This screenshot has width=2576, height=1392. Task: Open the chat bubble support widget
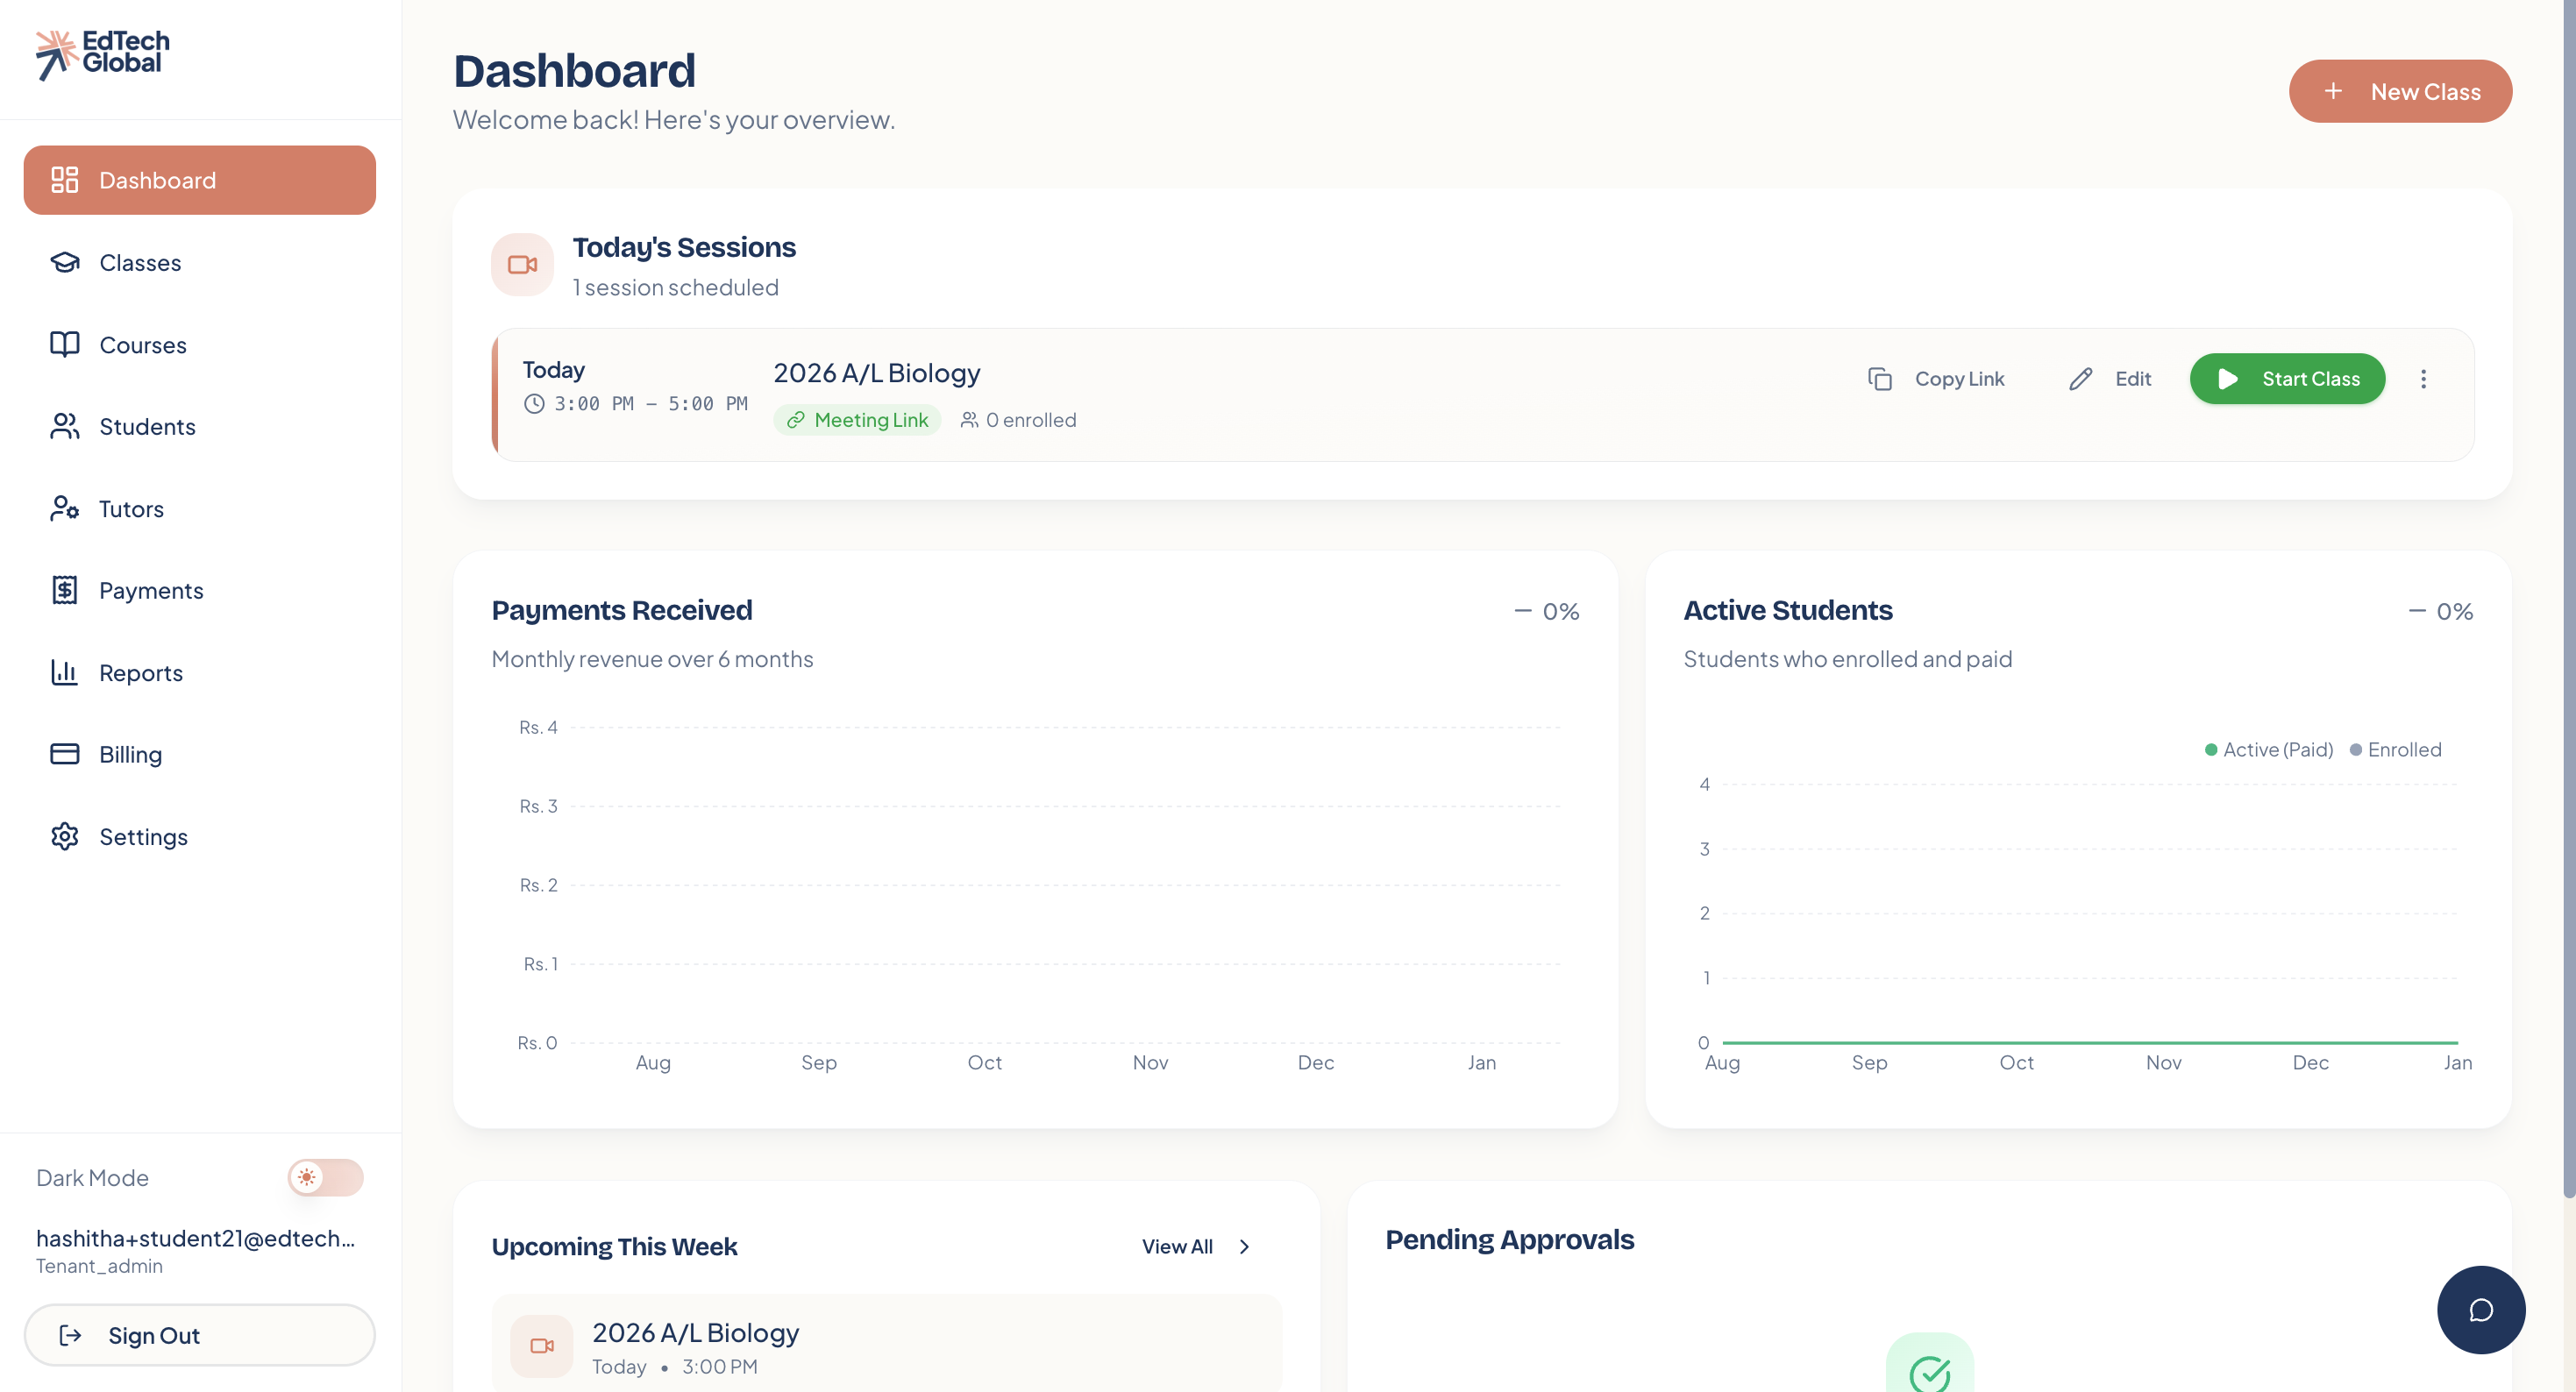2480,1309
